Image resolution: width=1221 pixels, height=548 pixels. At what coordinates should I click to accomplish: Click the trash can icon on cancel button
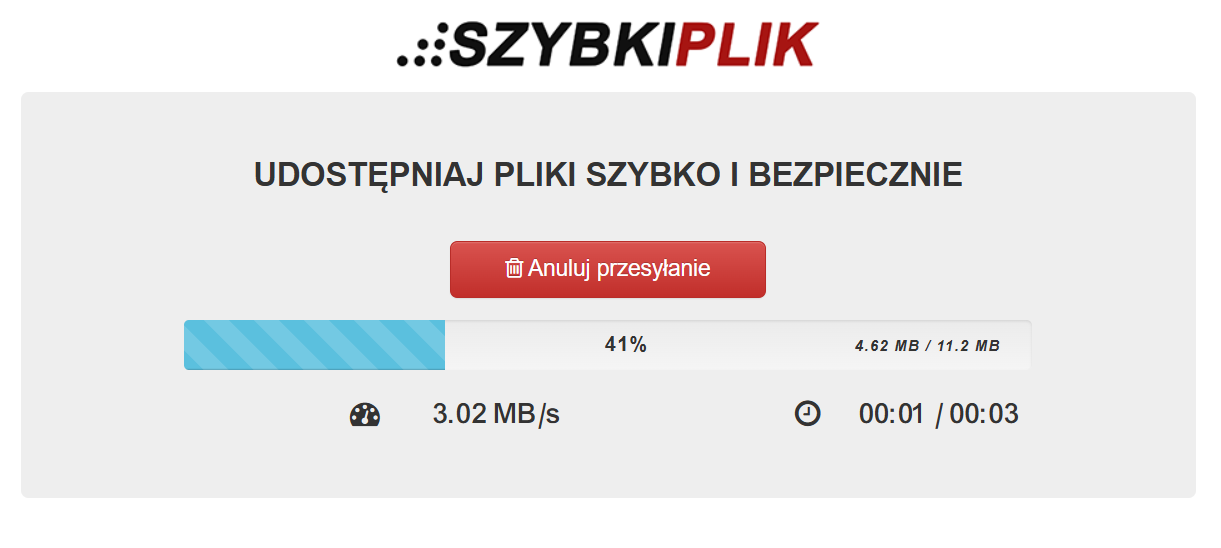click(x=514, y=268)
